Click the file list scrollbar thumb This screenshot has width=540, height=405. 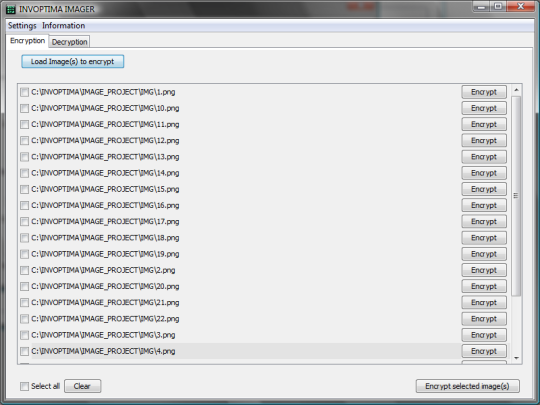pos(516,196)
